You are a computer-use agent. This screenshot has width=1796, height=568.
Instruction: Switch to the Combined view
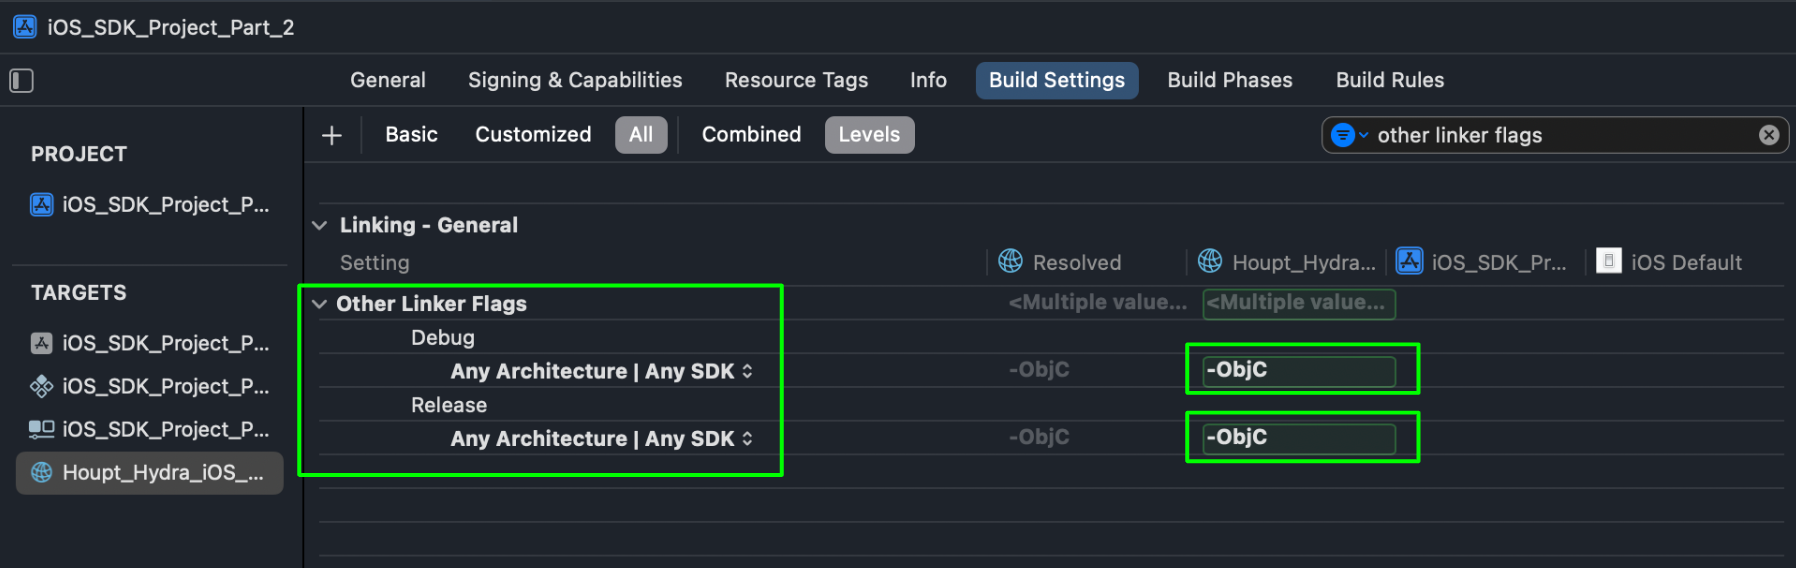tap(751, 135)
